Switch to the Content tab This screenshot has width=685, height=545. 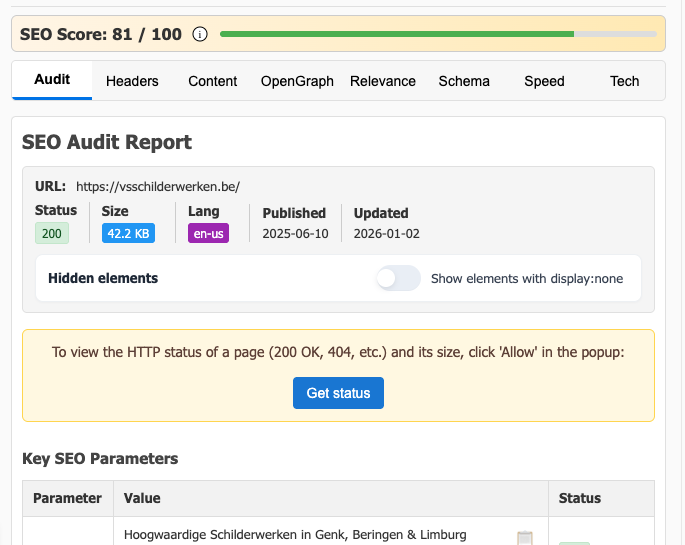[x=213, y=81]
